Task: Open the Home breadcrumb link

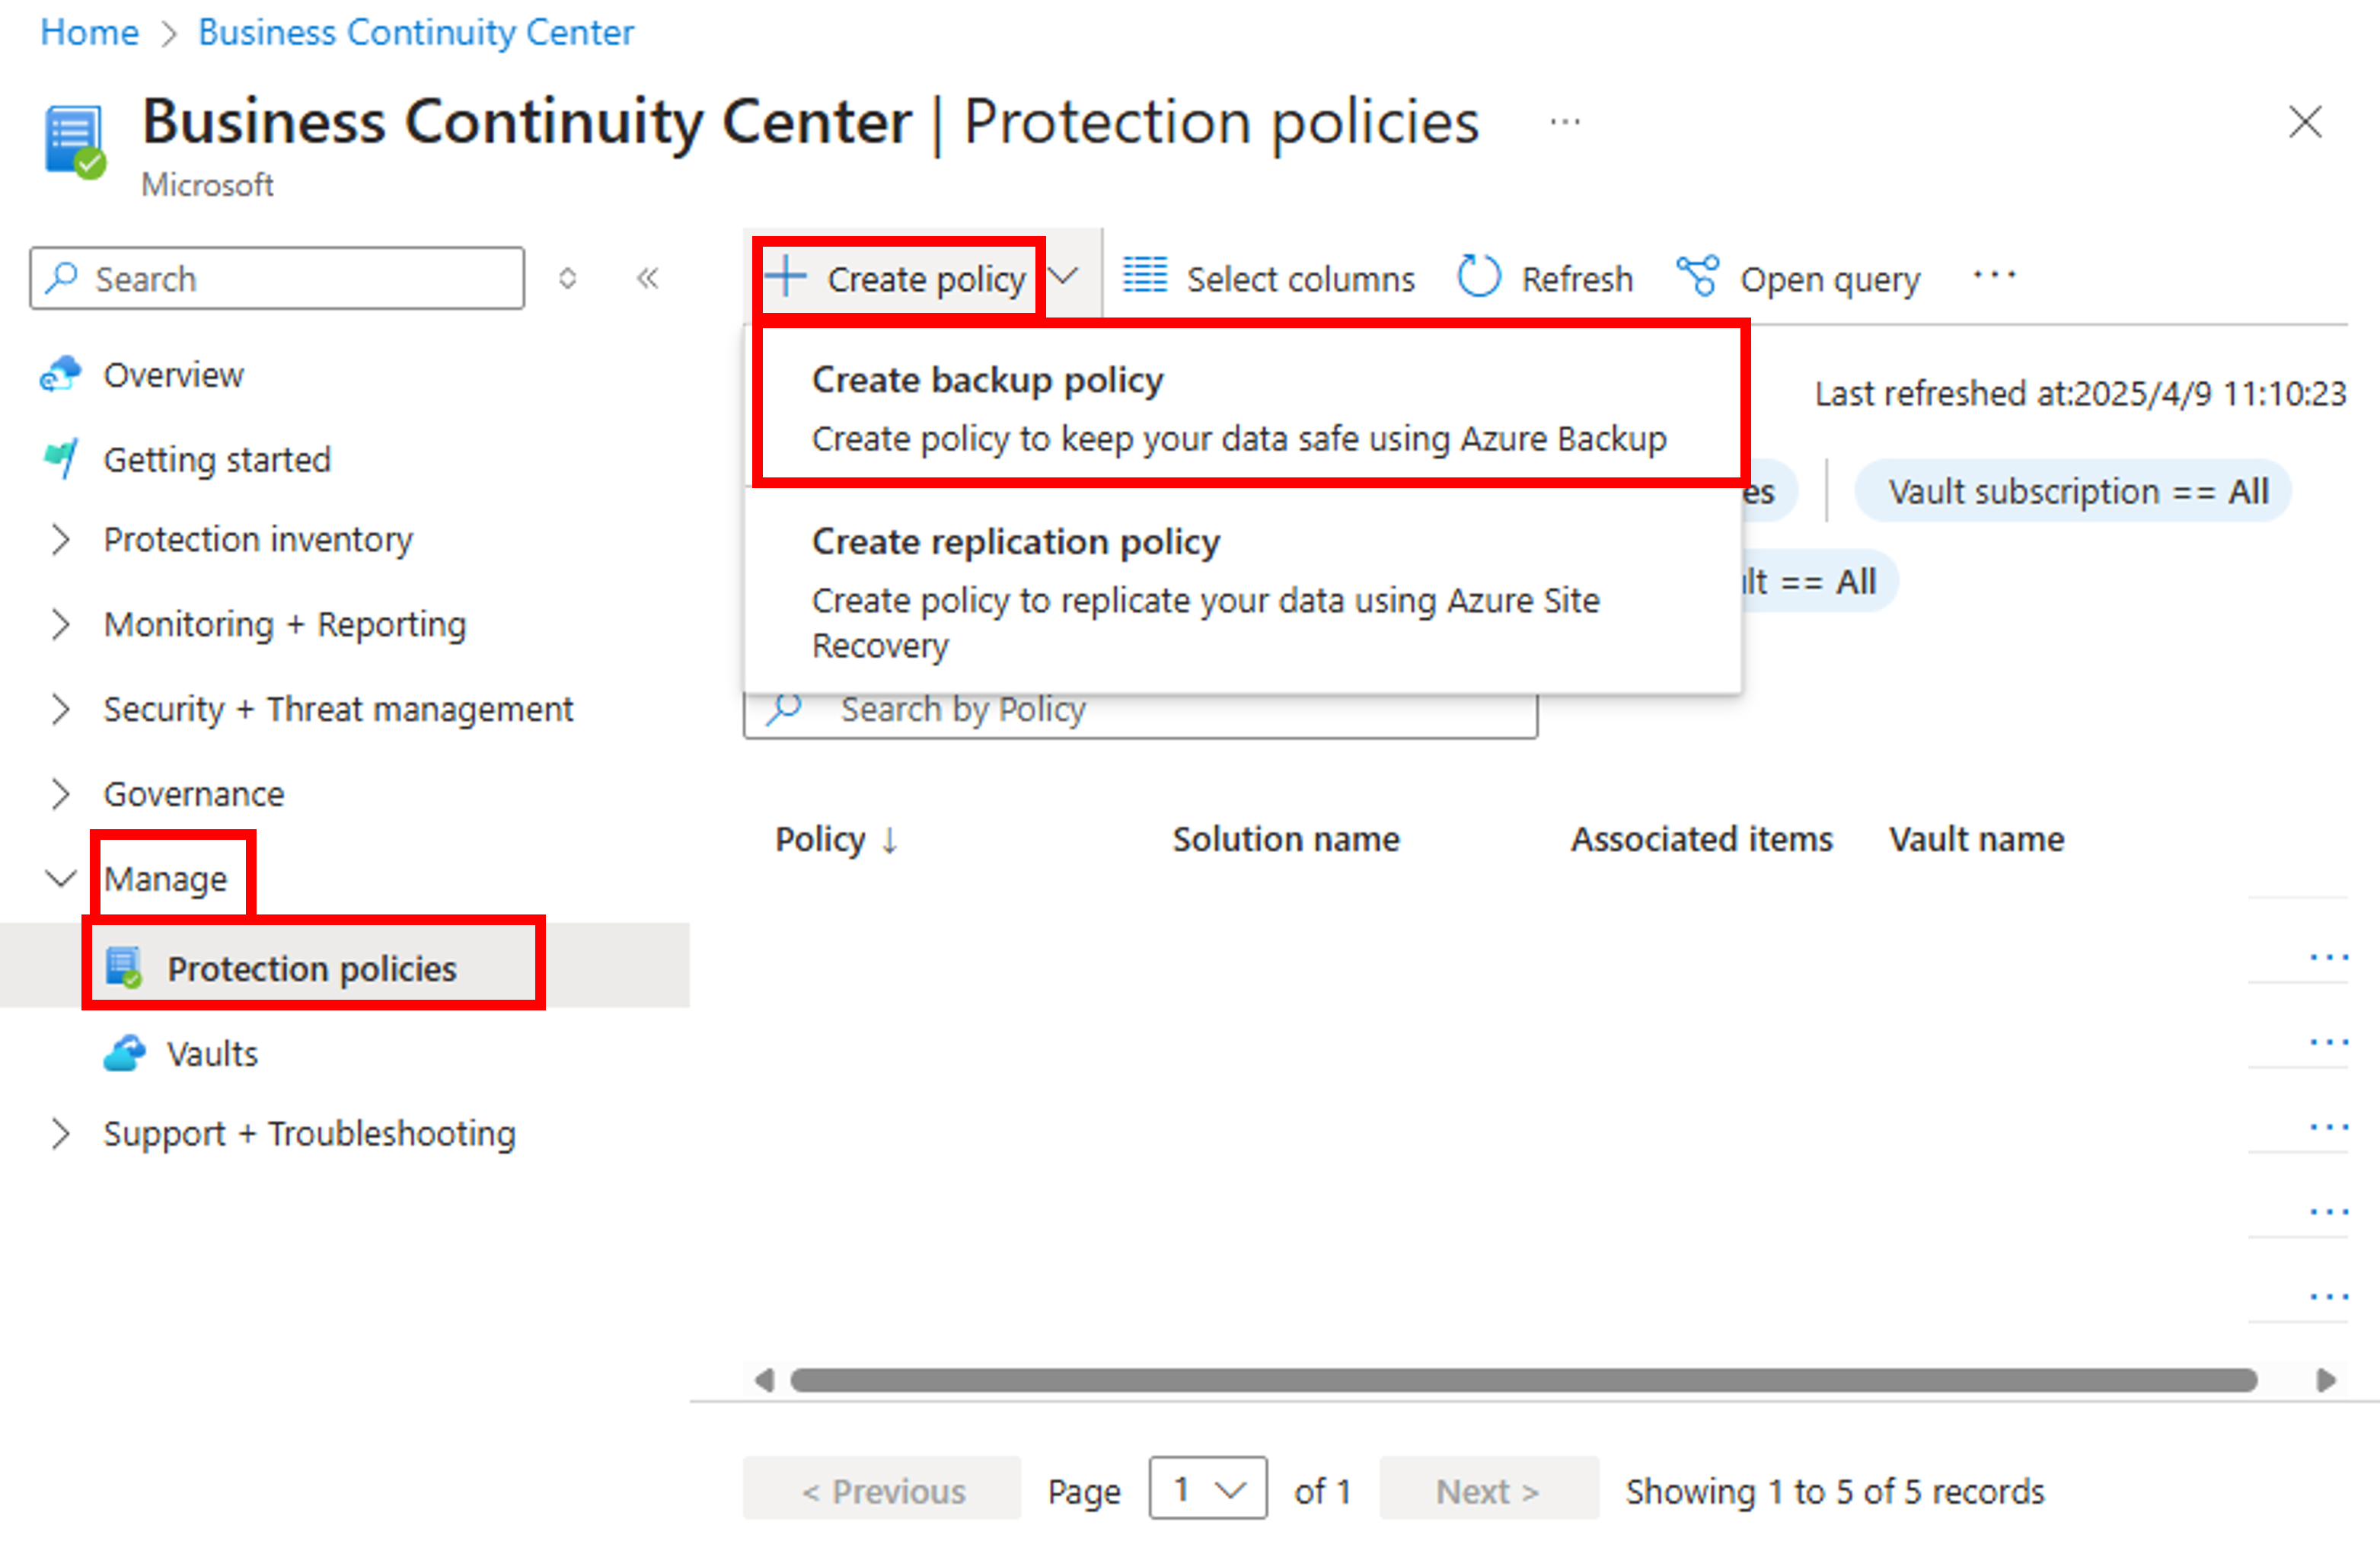Action: (x=89, y=31)
